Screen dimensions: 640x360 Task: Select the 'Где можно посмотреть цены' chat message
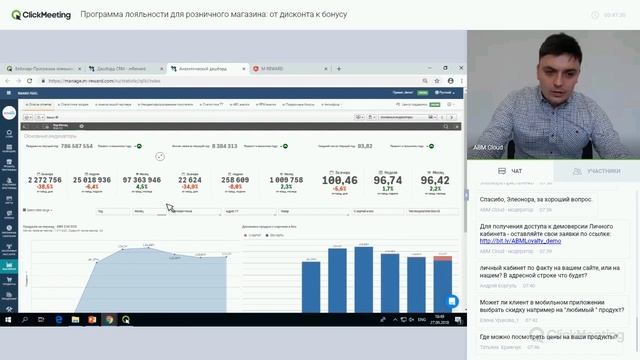coord(549,337)
